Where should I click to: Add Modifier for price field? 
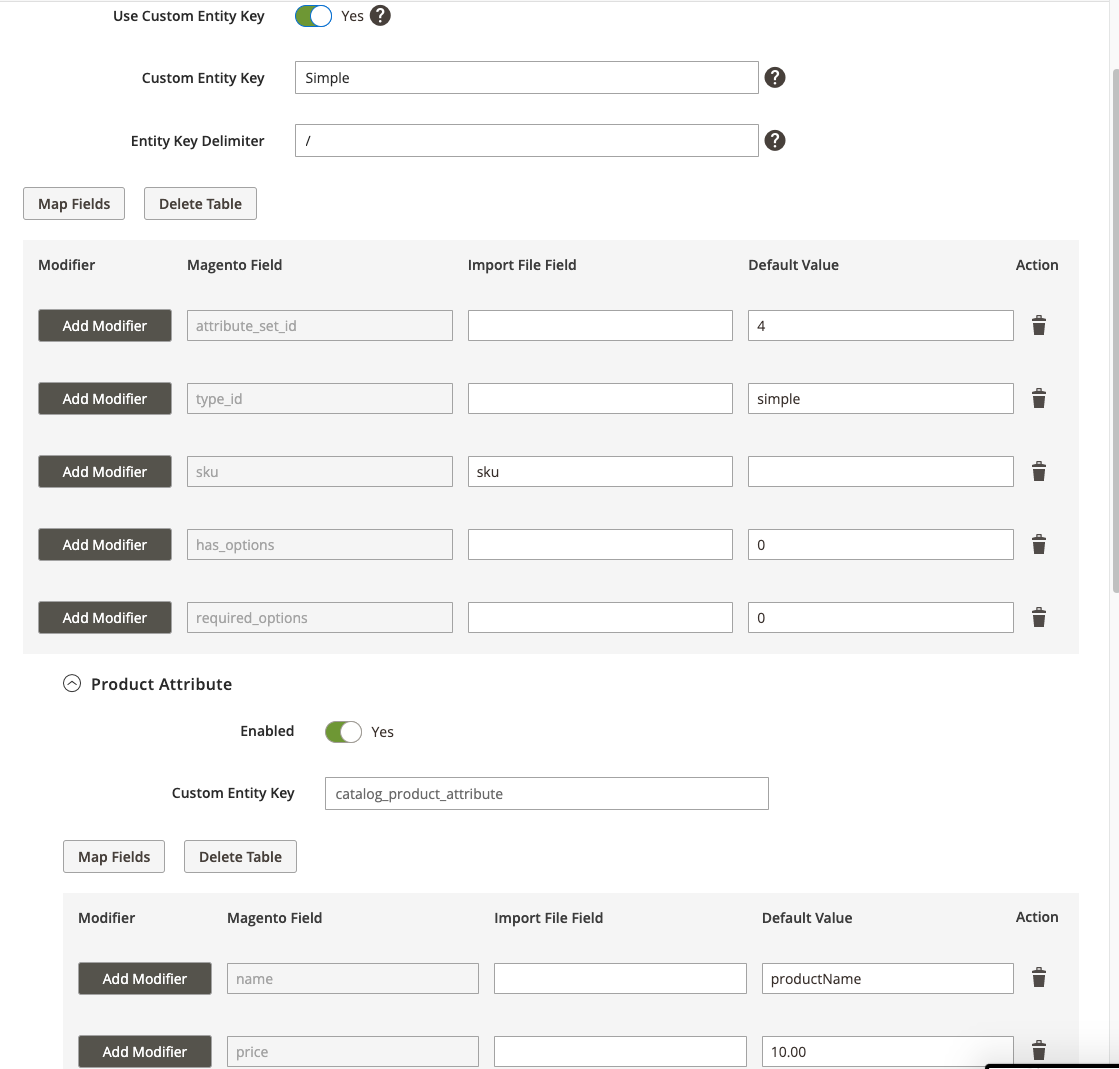point(145,1051)
